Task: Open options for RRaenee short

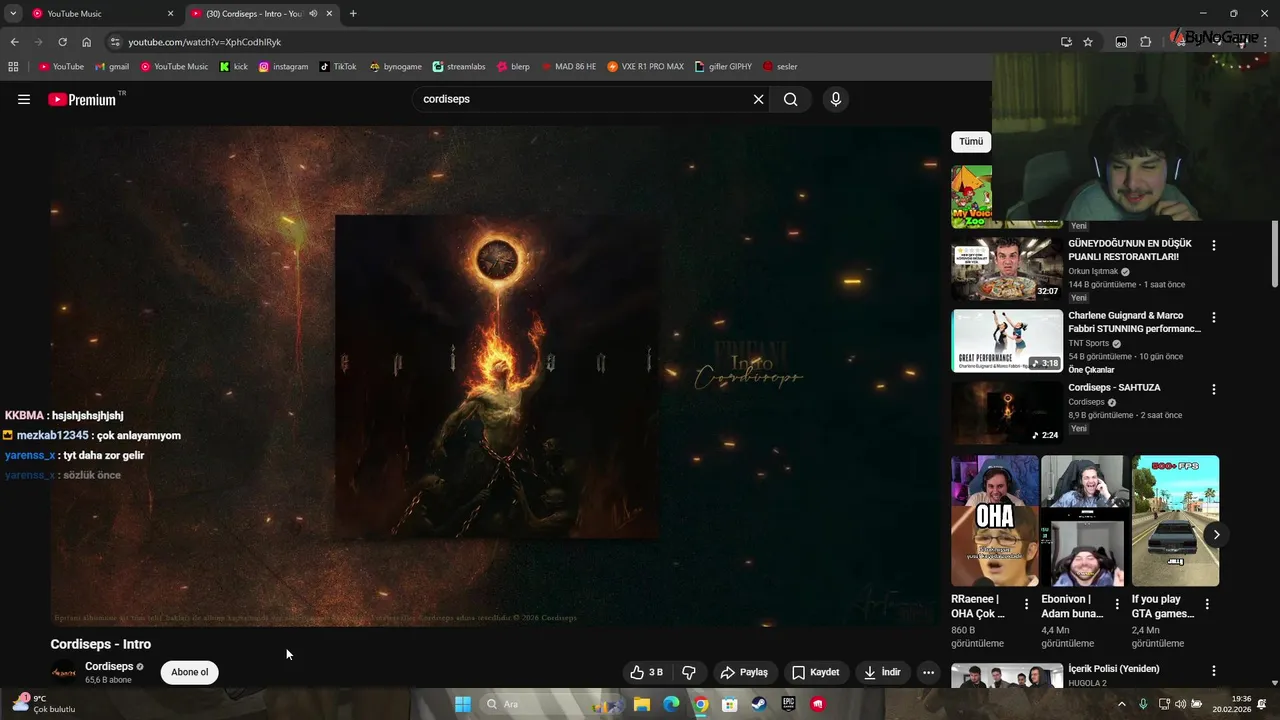Action: pos(1026,604)
